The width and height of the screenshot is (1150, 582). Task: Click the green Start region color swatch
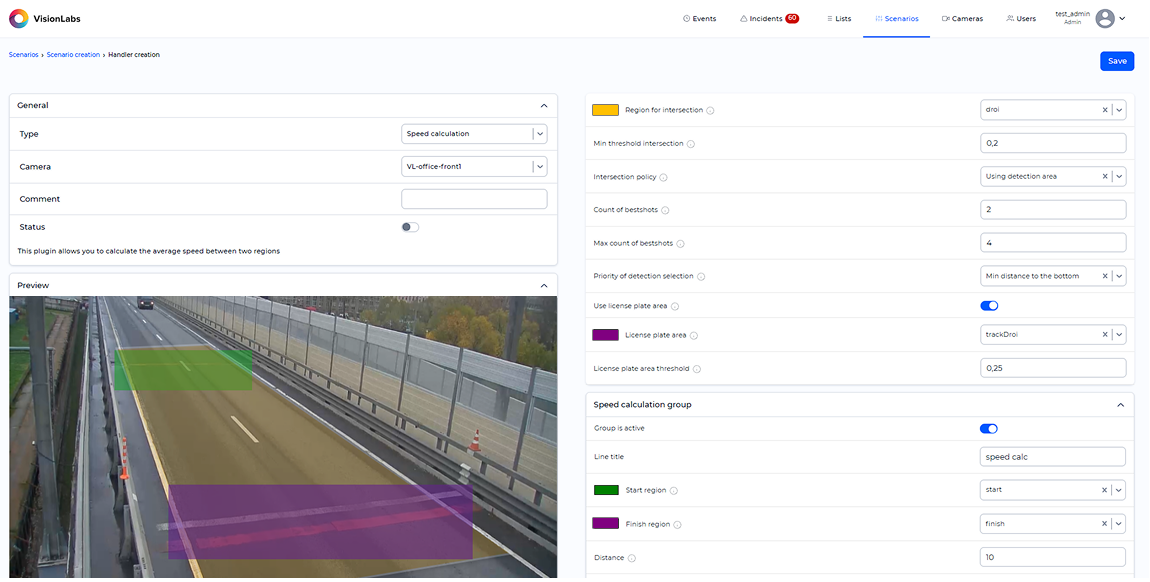click(606, 490)
